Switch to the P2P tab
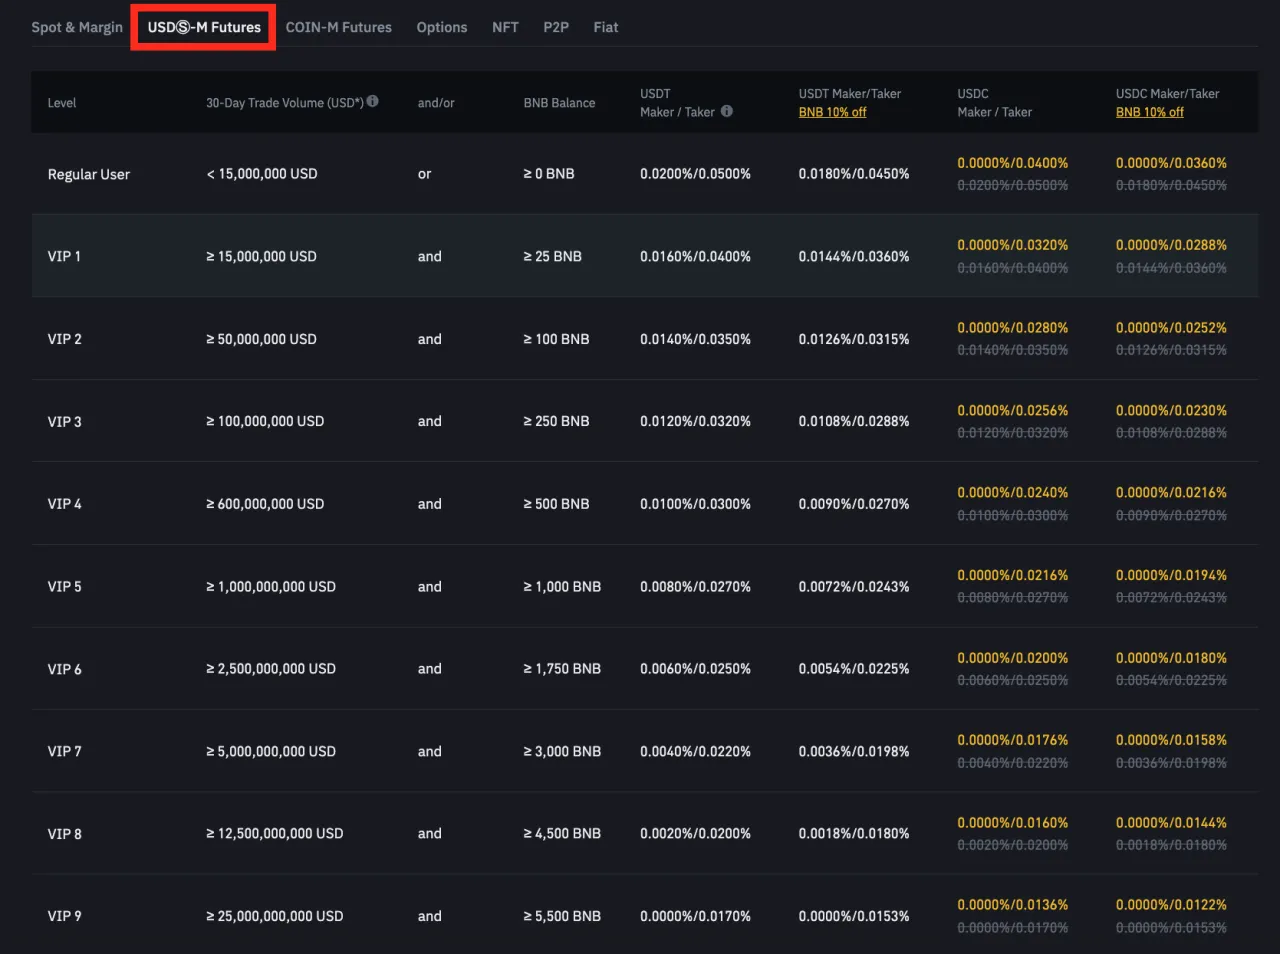The height and width of the screenshot is (954, 1280). click(556, 27)
